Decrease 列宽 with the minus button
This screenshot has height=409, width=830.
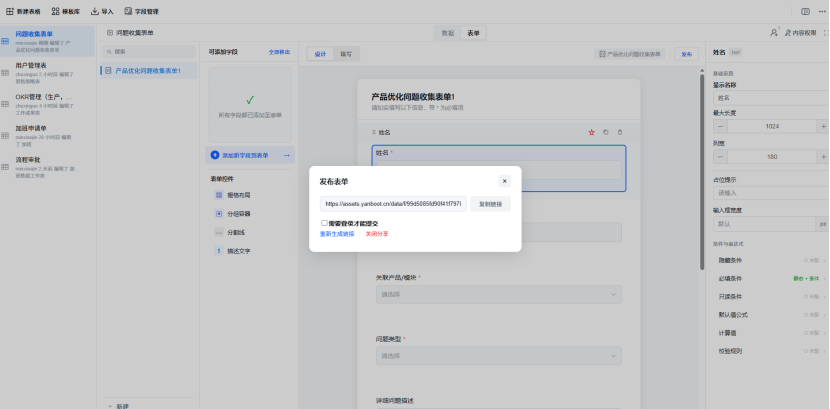(x=720, y=157)
